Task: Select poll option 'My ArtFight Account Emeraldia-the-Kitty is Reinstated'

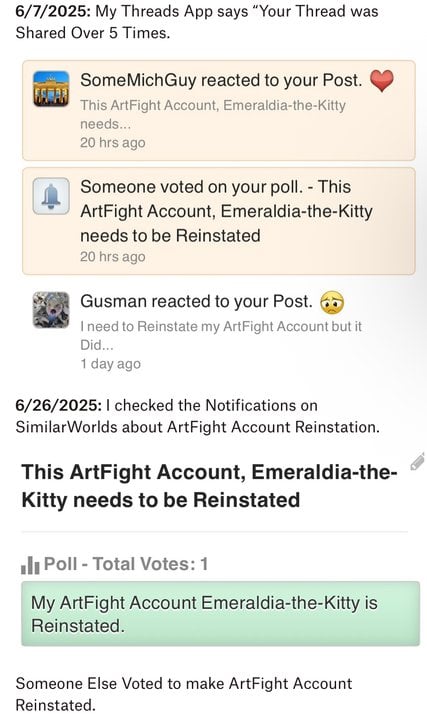Action: (x=220, y=614)
